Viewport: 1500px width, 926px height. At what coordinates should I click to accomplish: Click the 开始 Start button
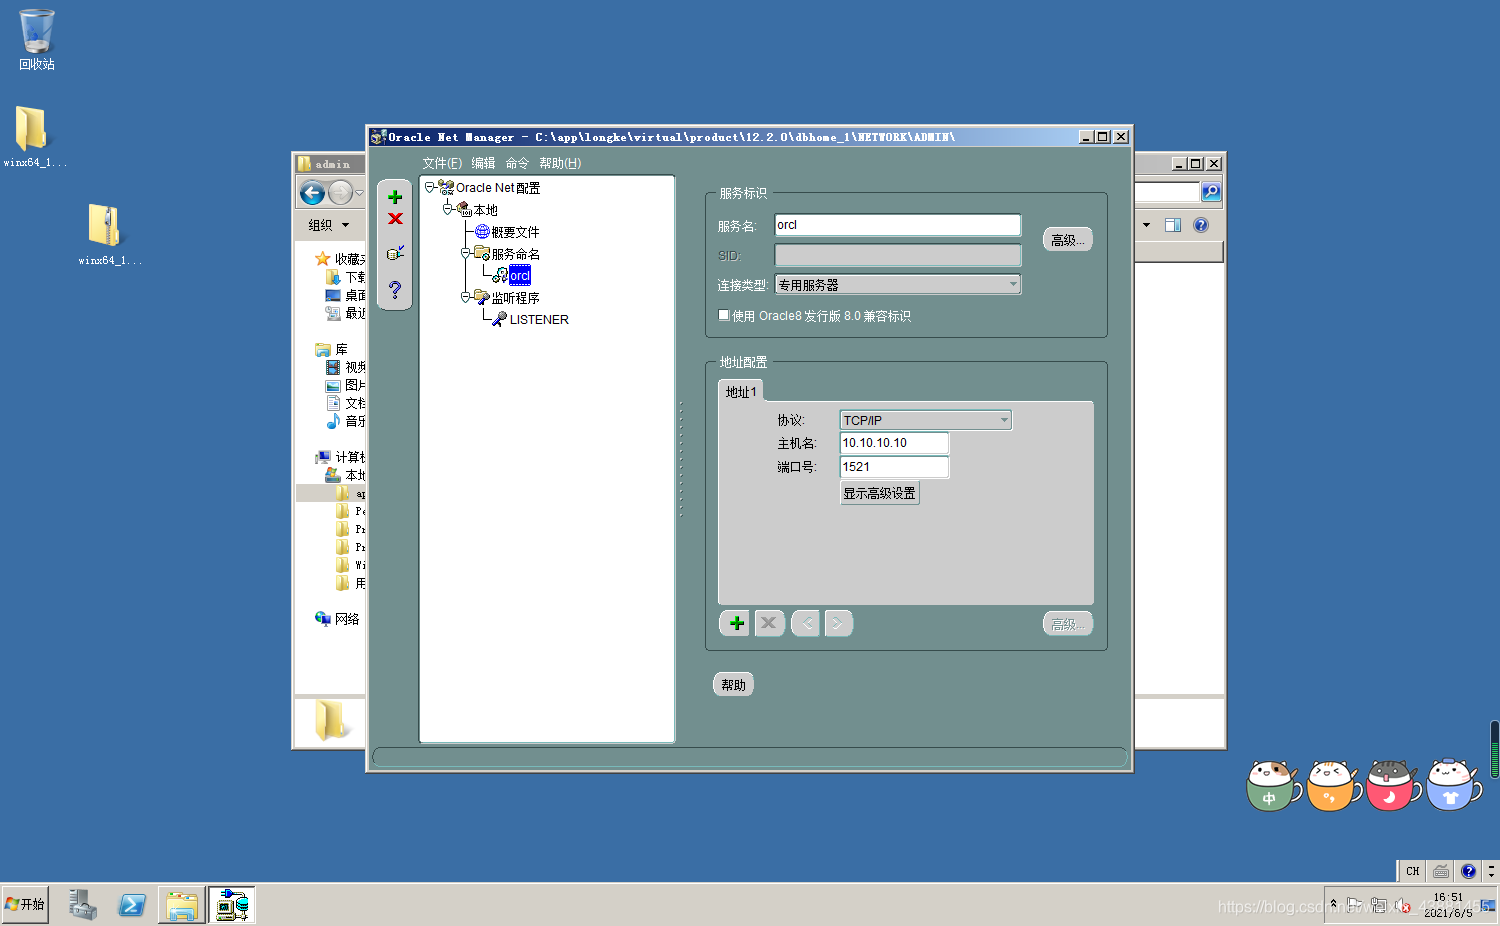pos(25,904)
